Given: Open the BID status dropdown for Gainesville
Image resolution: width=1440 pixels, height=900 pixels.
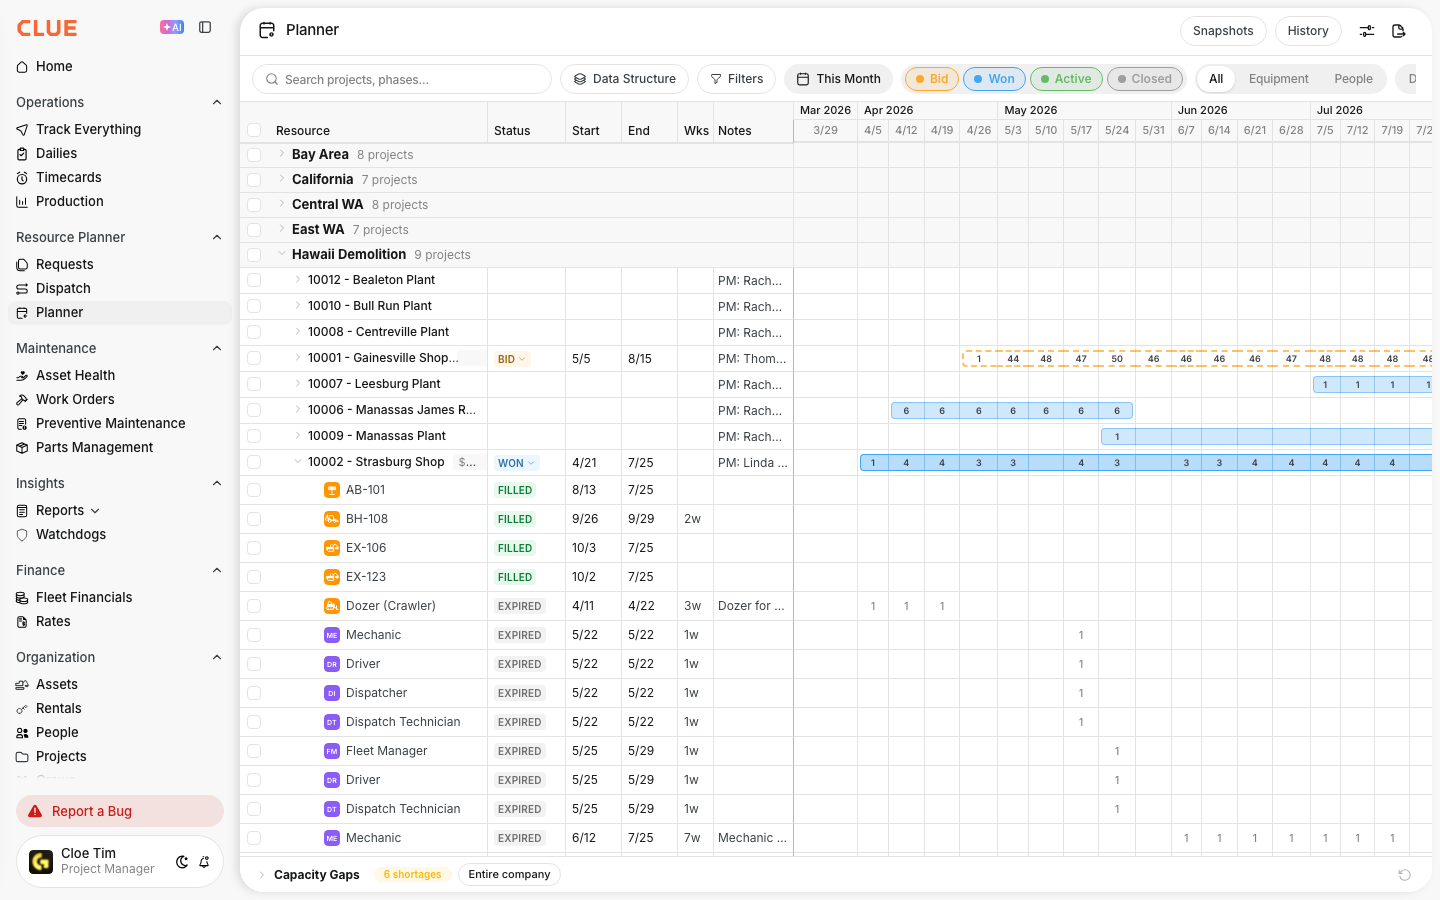Looking at the screenshot, I should 511,359.
